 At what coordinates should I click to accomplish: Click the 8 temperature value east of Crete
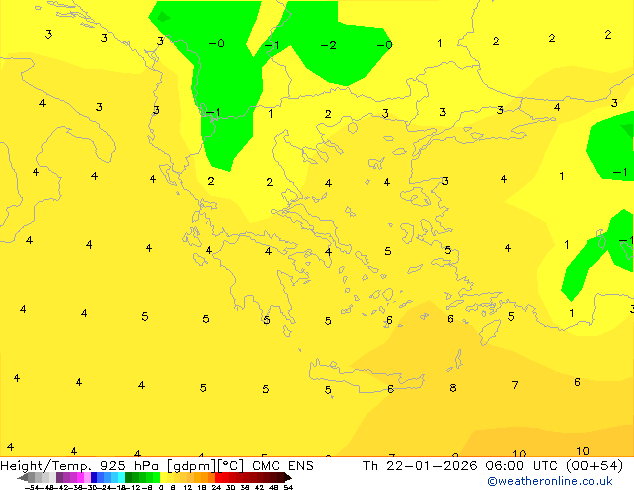pos(453,388)
